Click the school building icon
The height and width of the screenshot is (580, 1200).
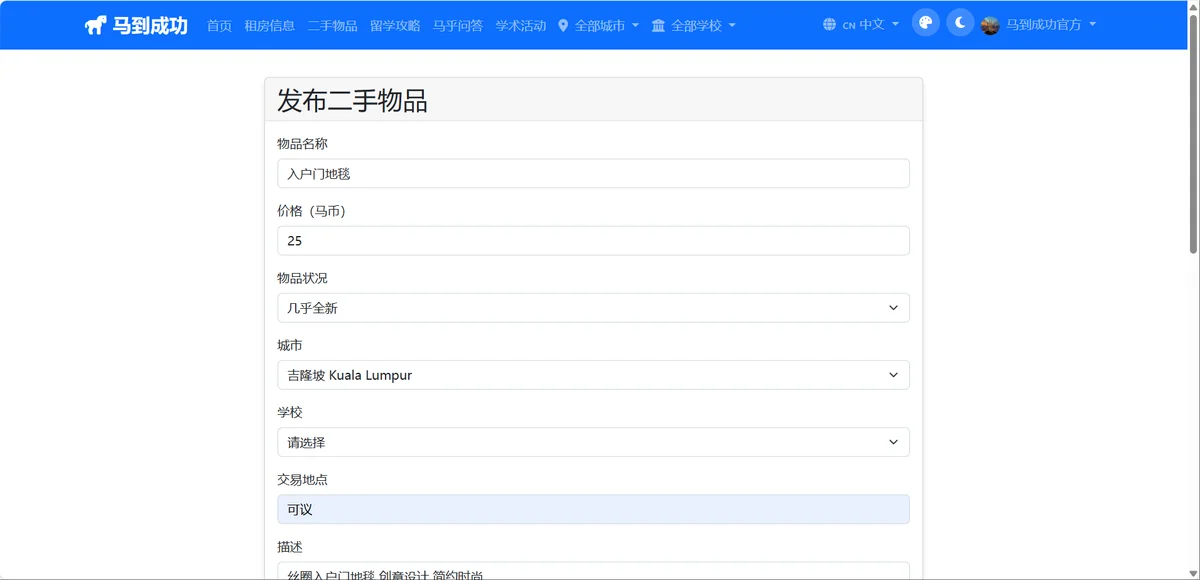coord(658,25)
